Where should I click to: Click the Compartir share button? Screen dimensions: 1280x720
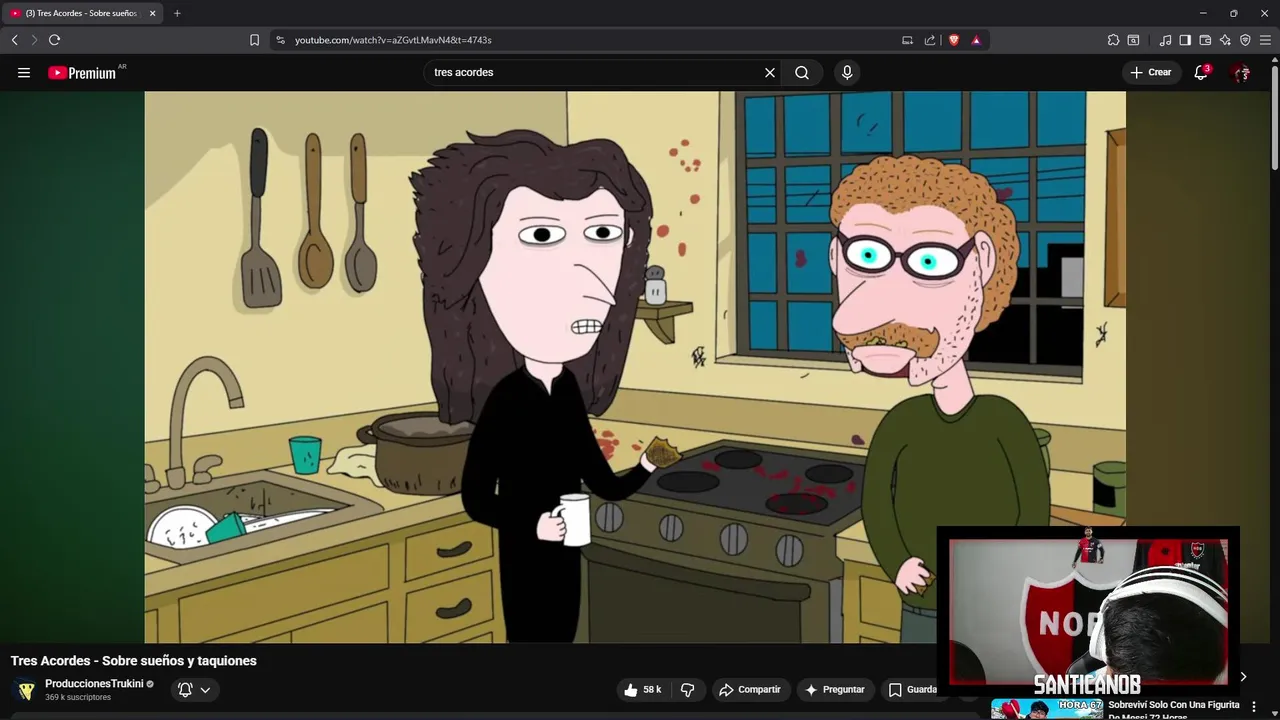(x=750, y=690)
